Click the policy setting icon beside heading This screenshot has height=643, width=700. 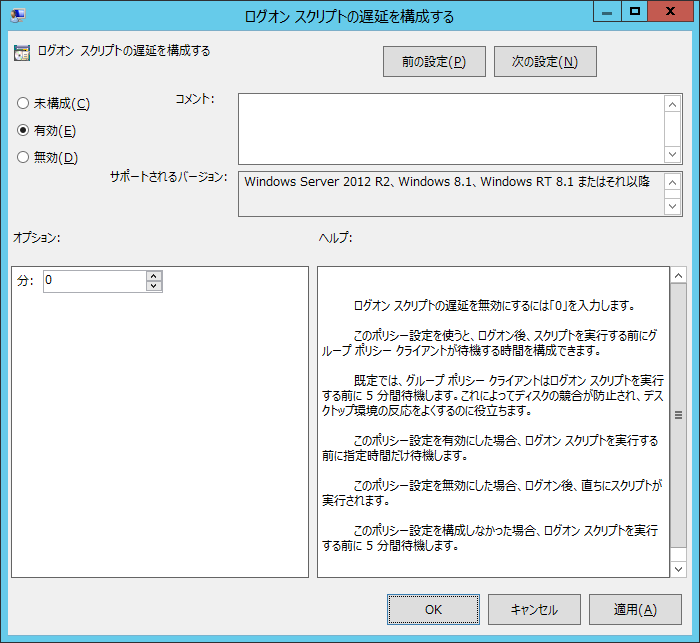pyautogui.click(x=21, y=53)
